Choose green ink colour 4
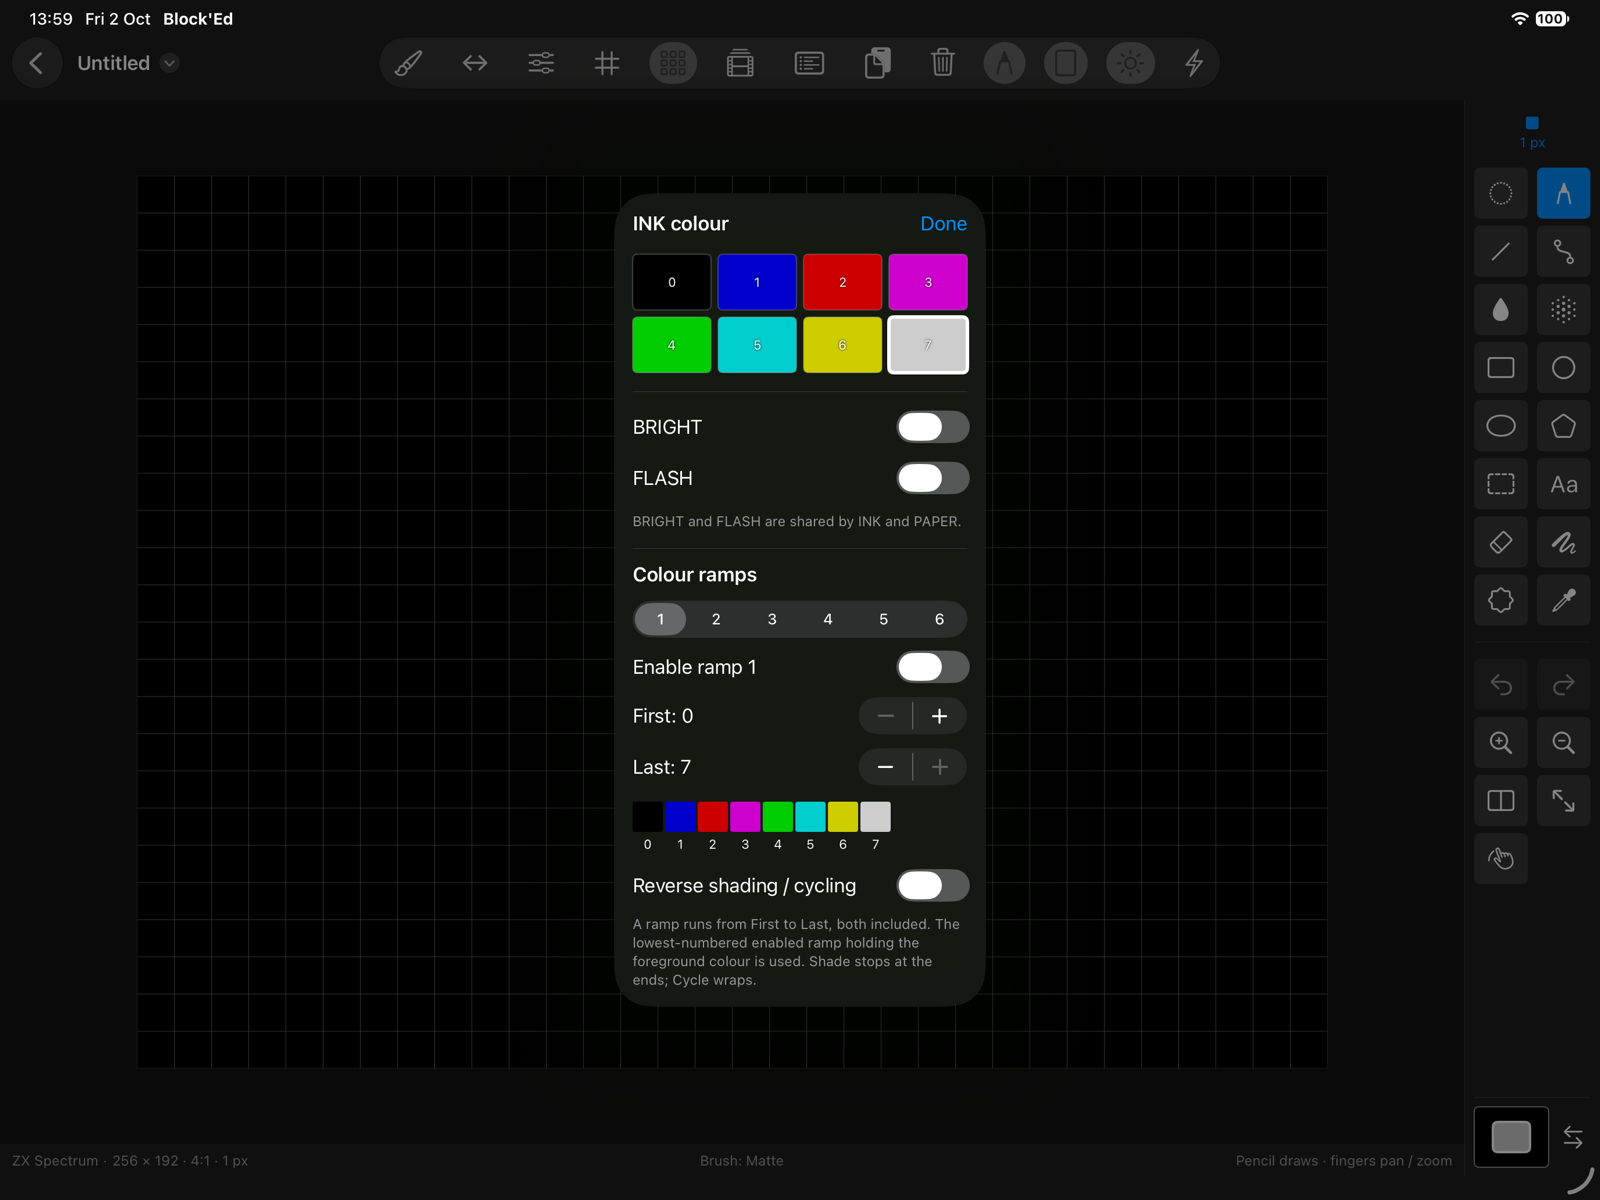 [672, 345]
